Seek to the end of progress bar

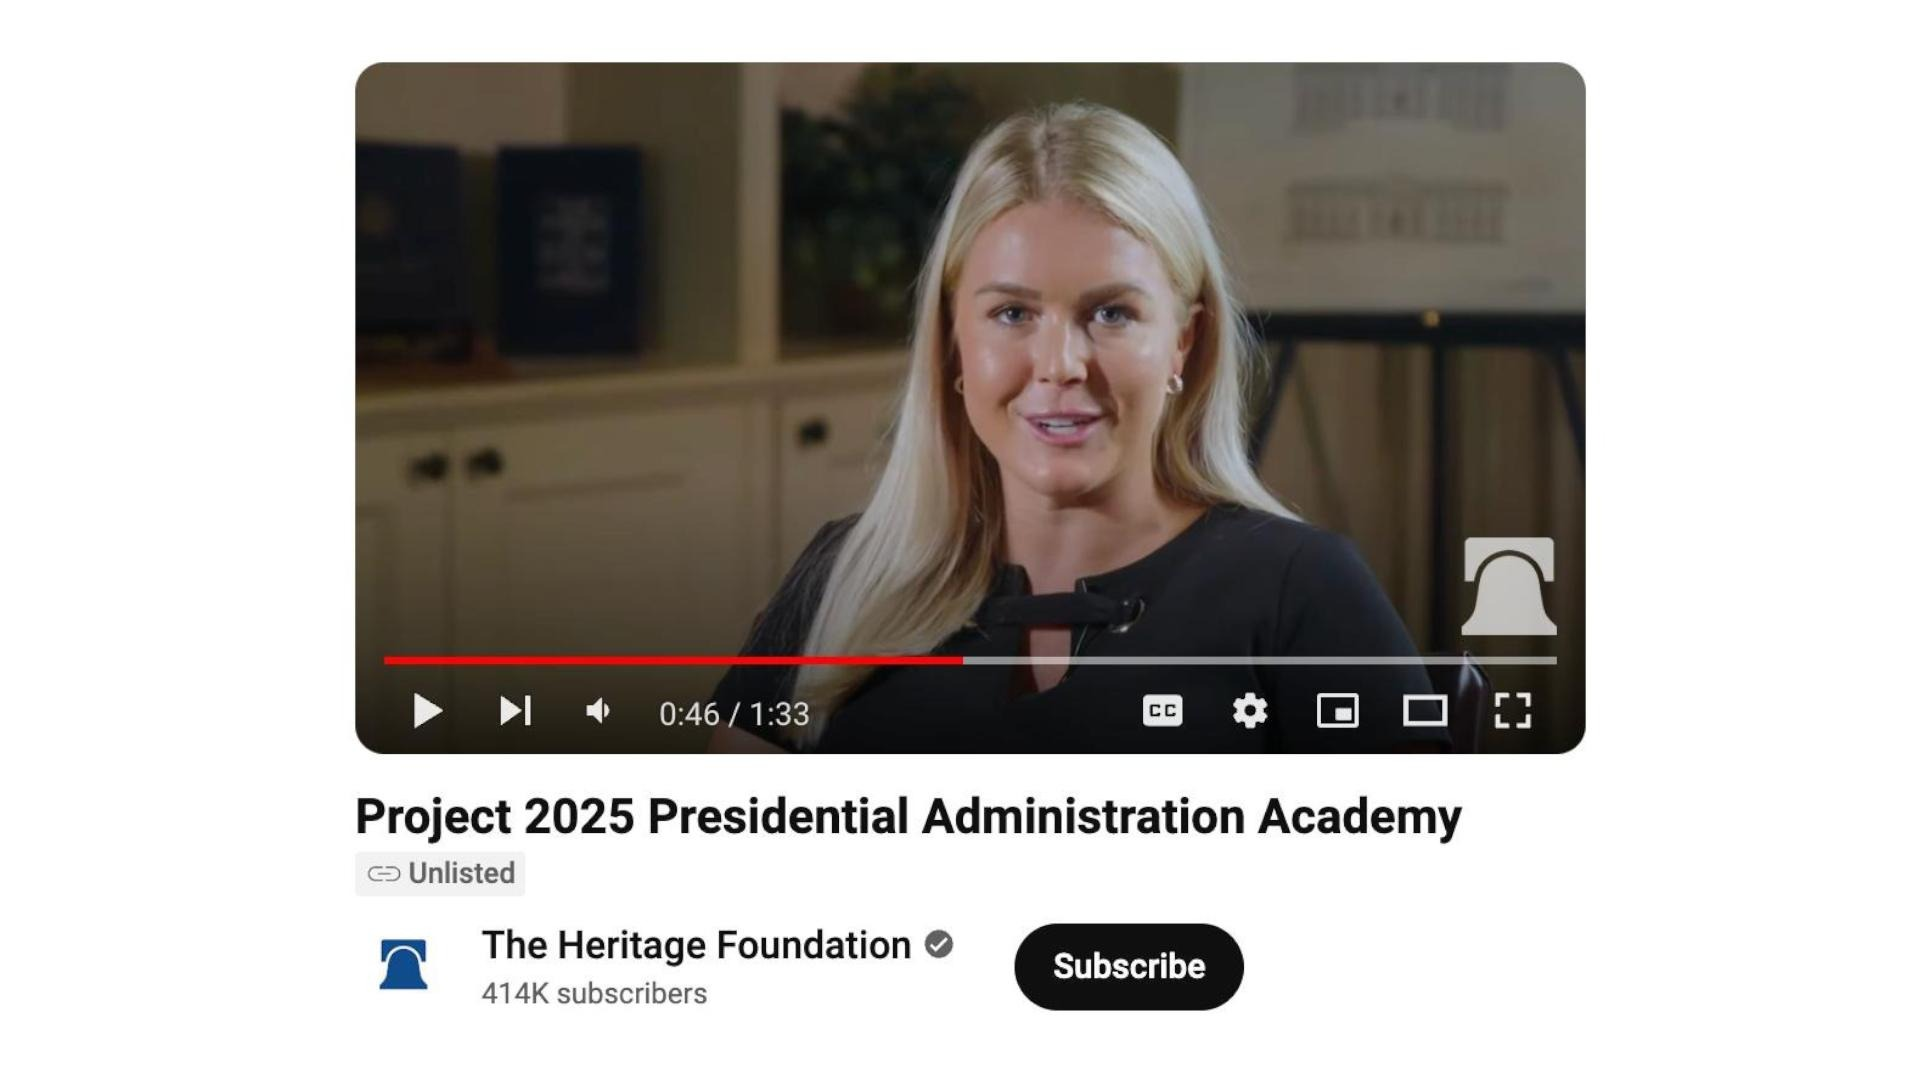(x=1553, y=660)
